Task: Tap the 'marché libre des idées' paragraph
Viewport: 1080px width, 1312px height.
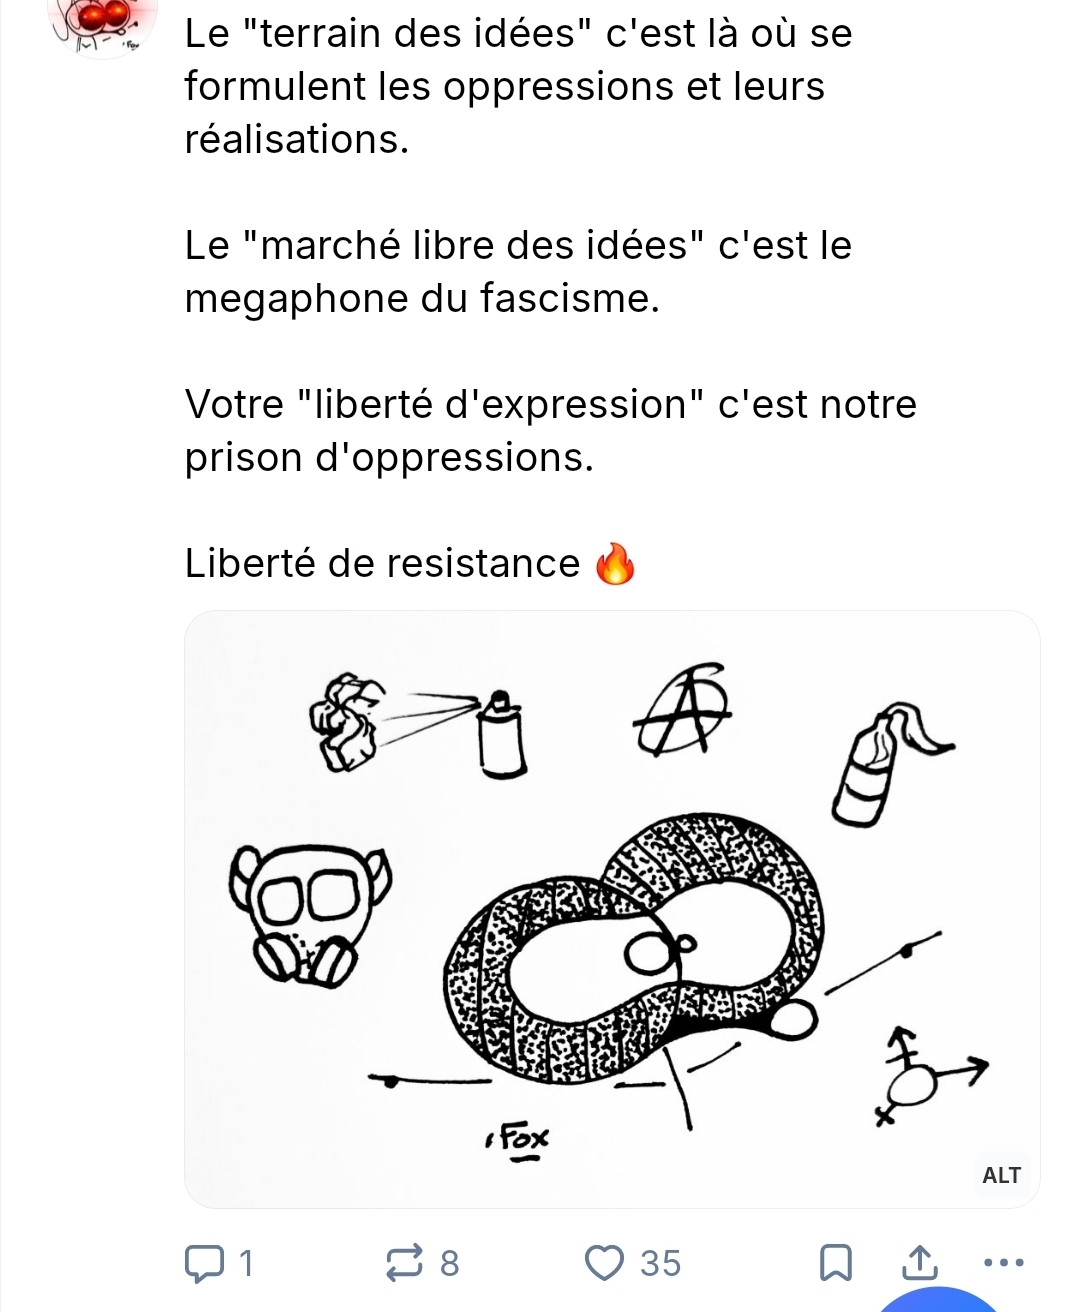Action: 518,272
